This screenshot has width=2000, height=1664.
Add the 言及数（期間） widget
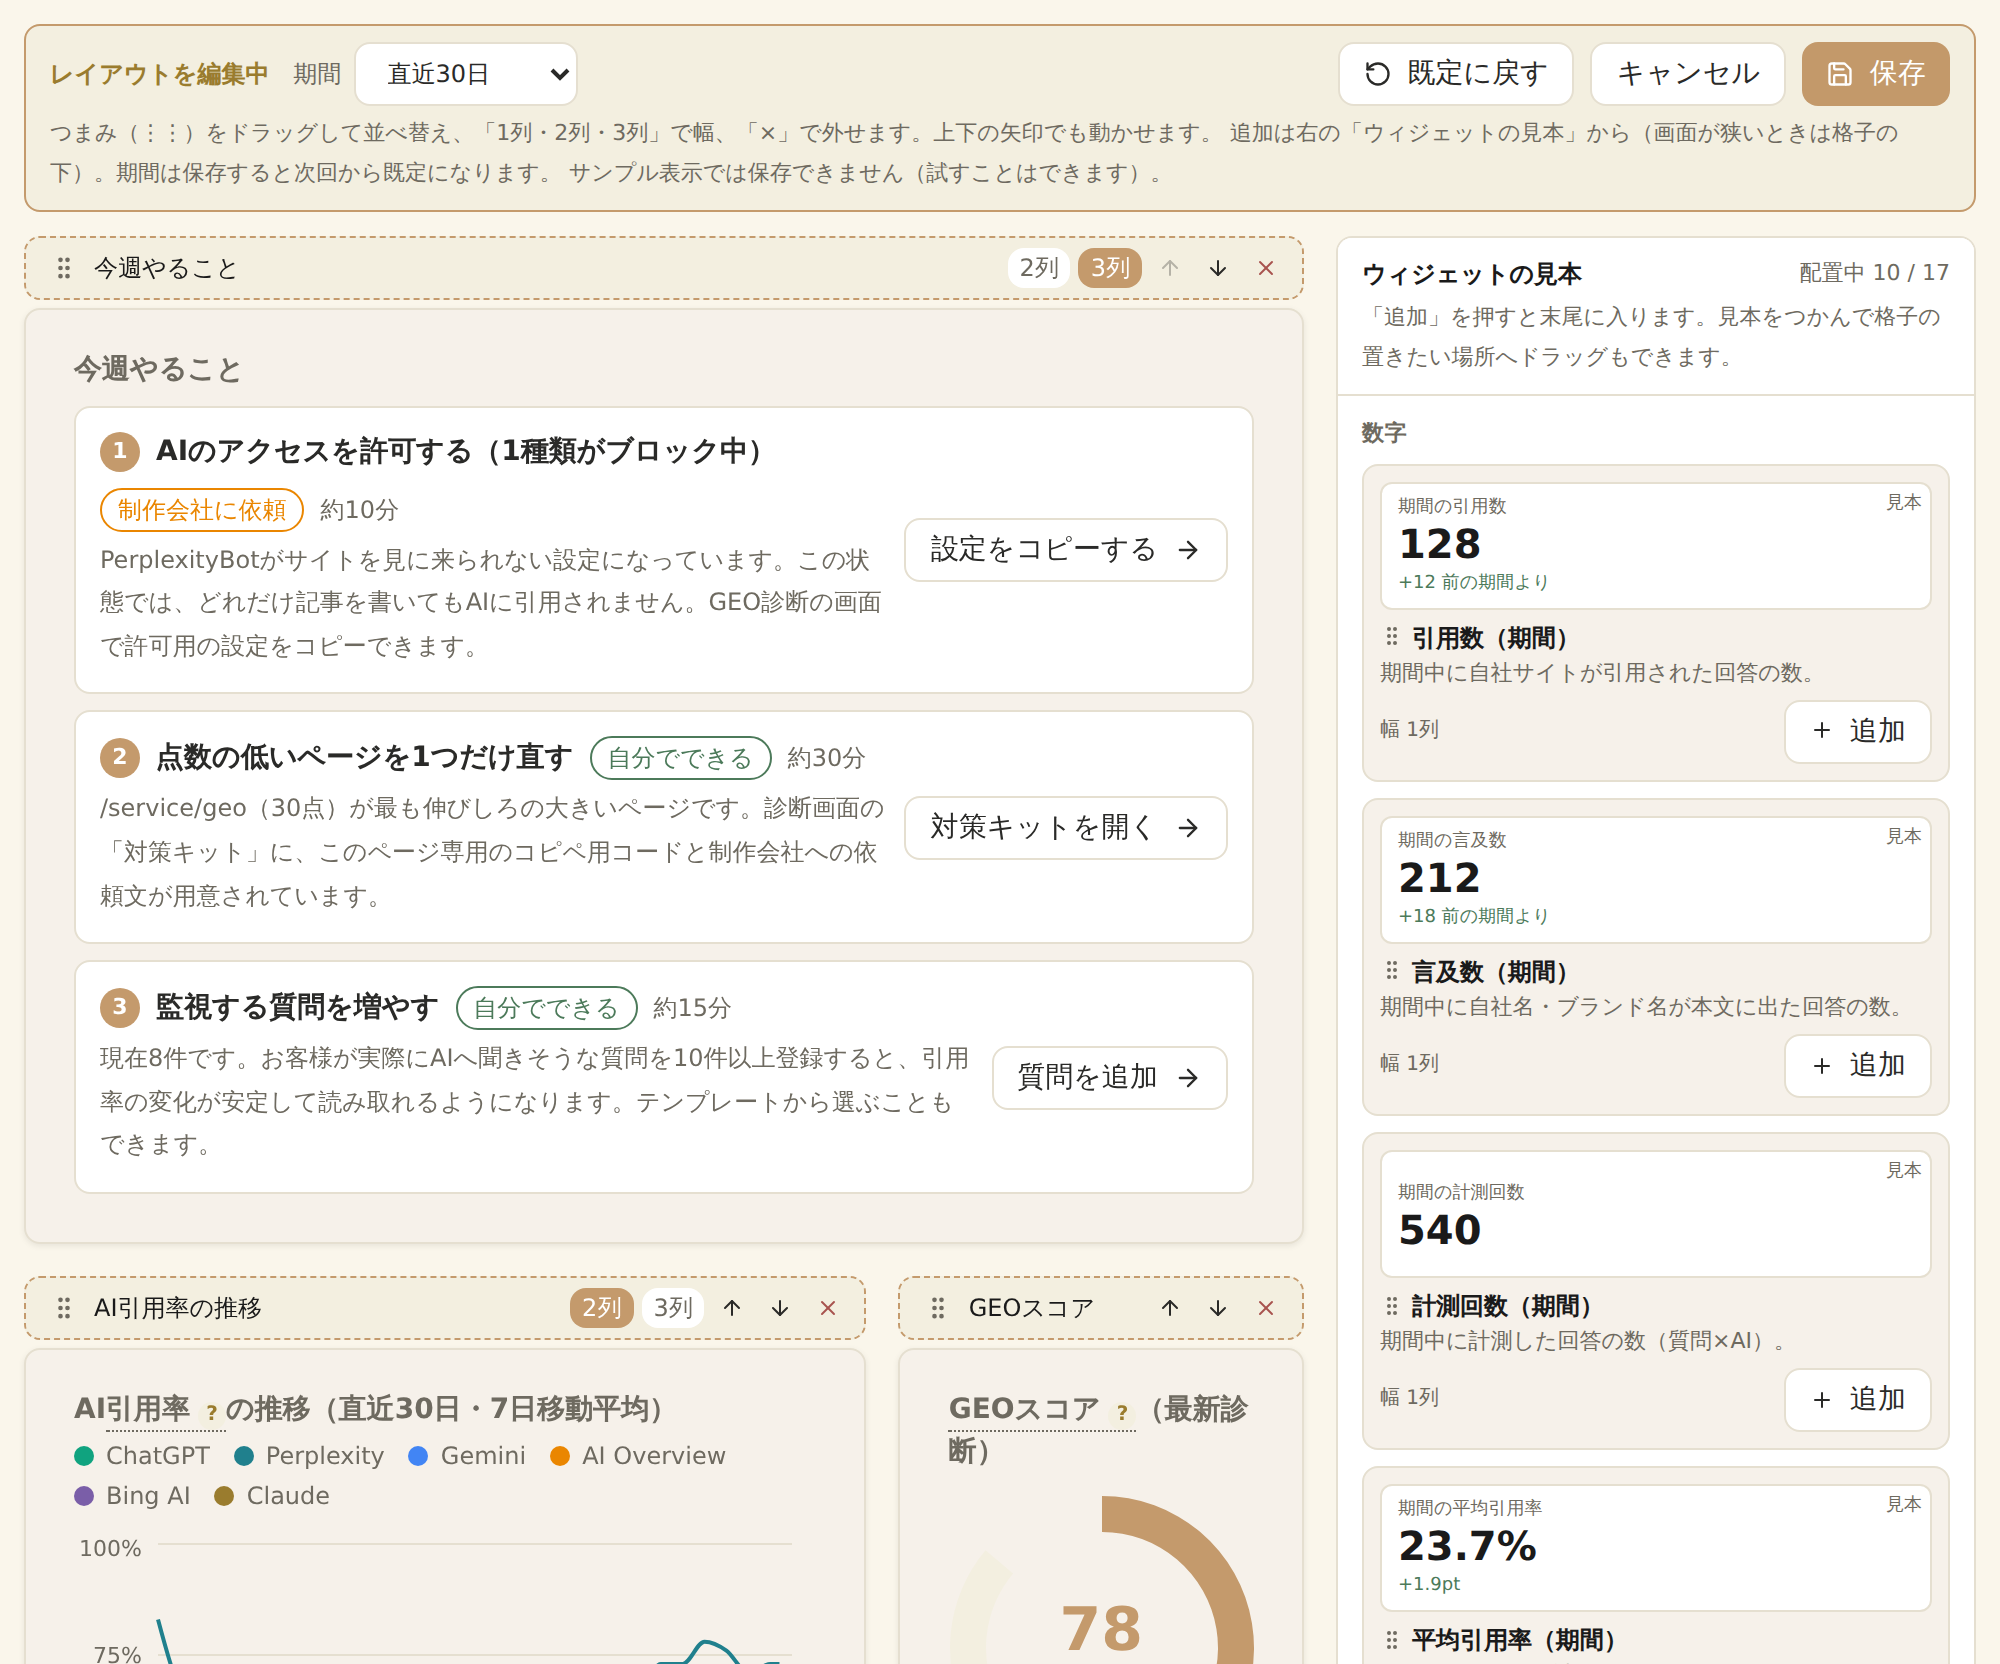(1858, 1066)
